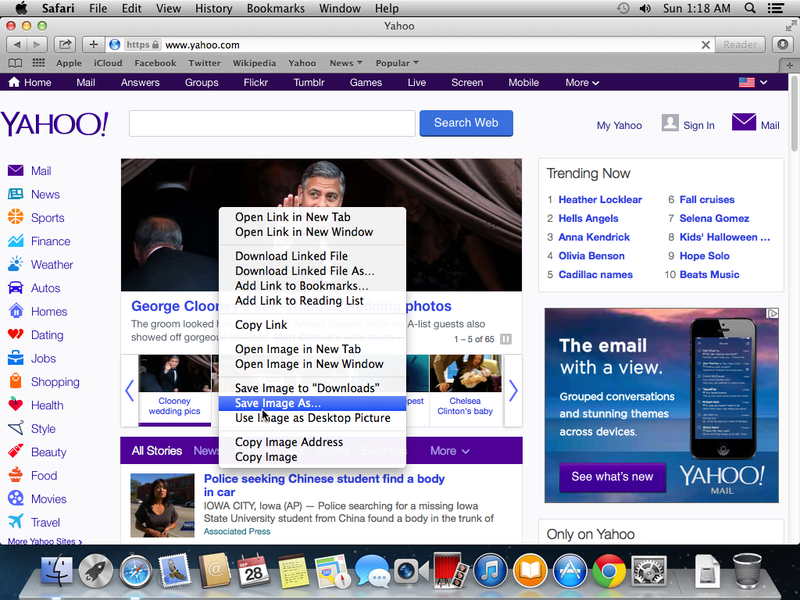Click the Finance chart icon in sidebar
Image resolution: width=800 pixels, height=600 pixels.
(15, 241)
